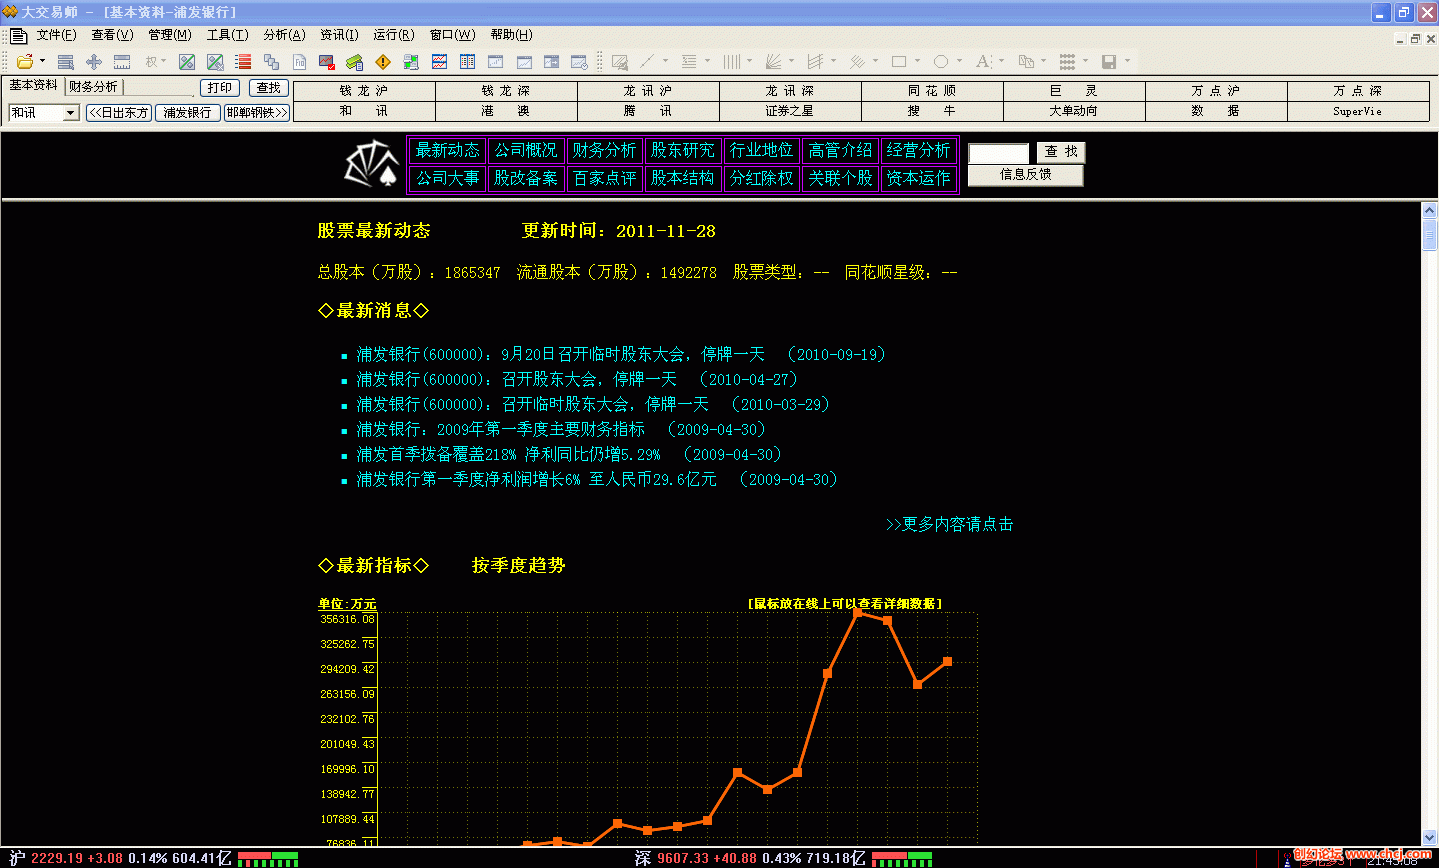The width and height of the screenshot is (1439, 868).
Task: Select the 同花顺 data source cell
Action: click(x=932, y=91)
